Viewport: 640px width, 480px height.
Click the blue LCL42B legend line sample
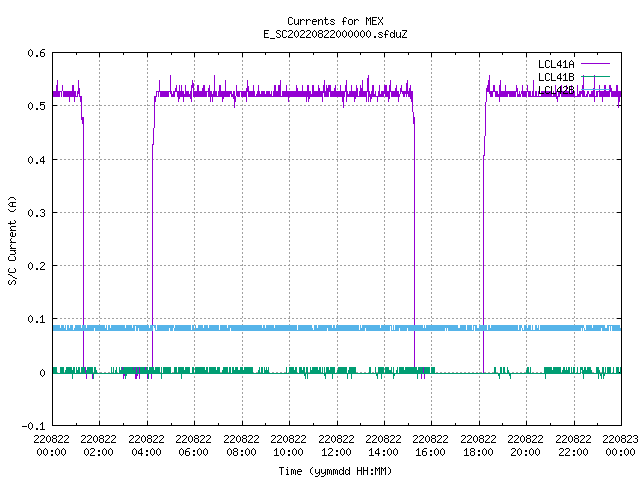point(595,89)
